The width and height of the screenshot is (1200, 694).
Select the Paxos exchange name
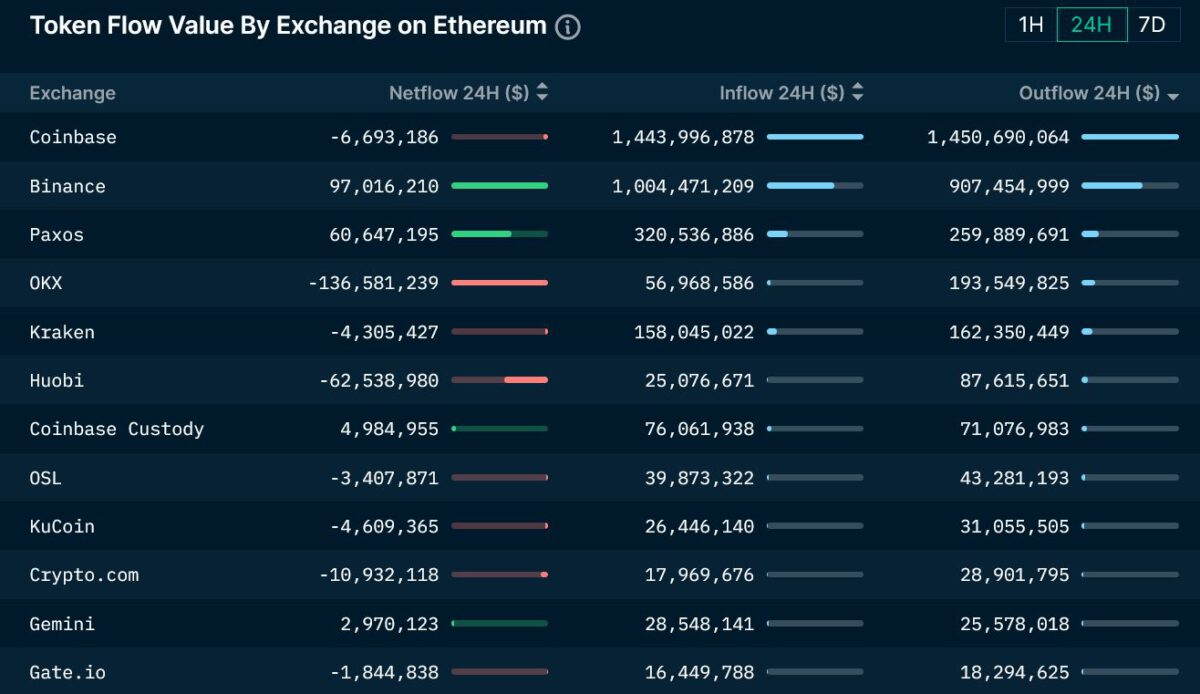57,235
